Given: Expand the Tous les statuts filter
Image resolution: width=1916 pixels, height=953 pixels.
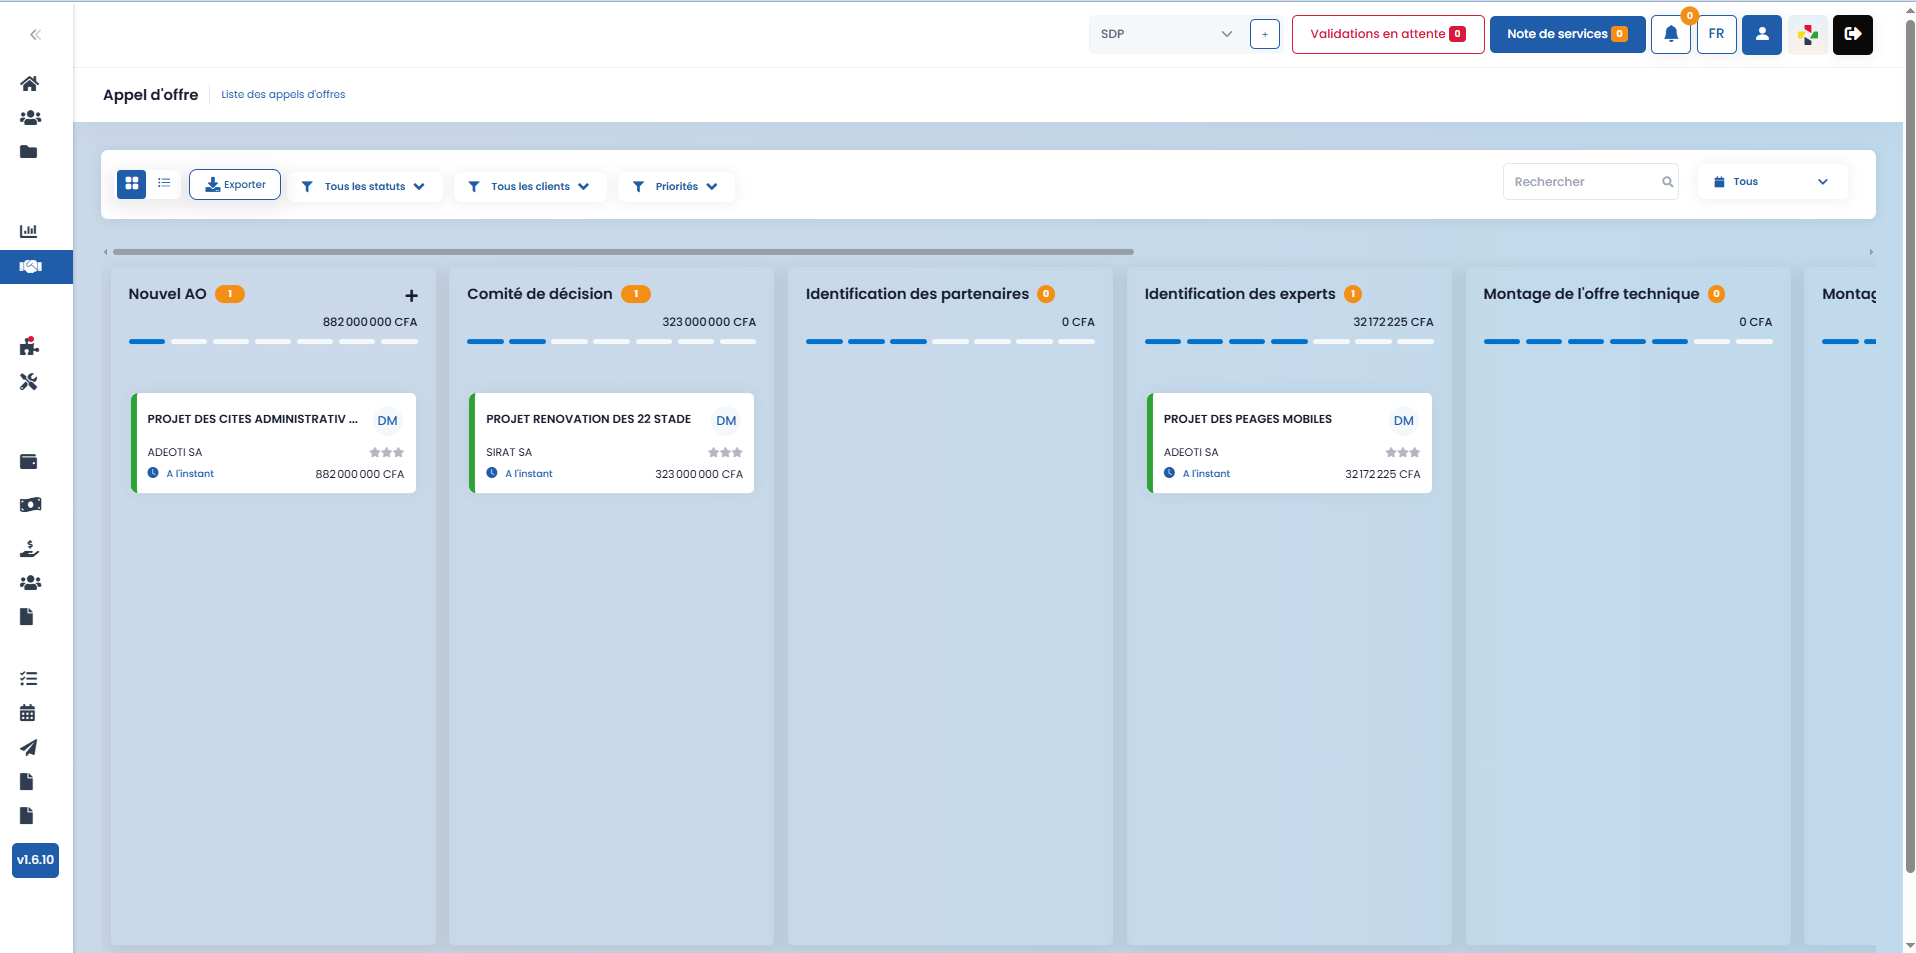Looking at the screenshot, I should coord(364,187).
